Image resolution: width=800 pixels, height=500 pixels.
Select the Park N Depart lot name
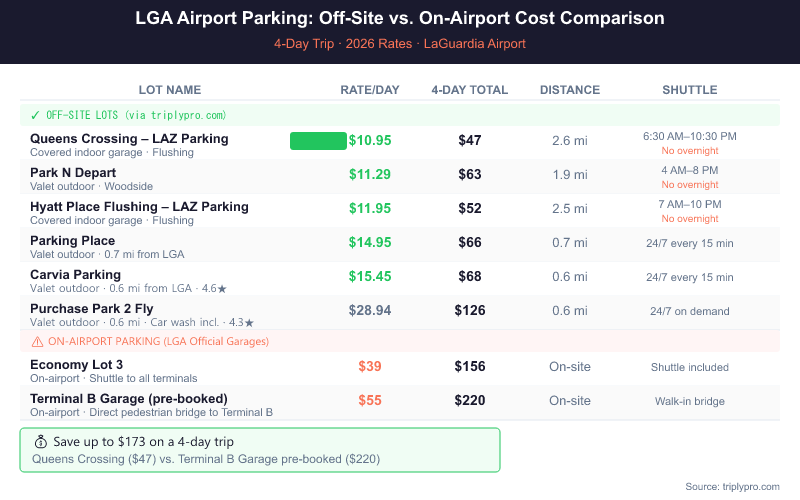coord(73,173)
